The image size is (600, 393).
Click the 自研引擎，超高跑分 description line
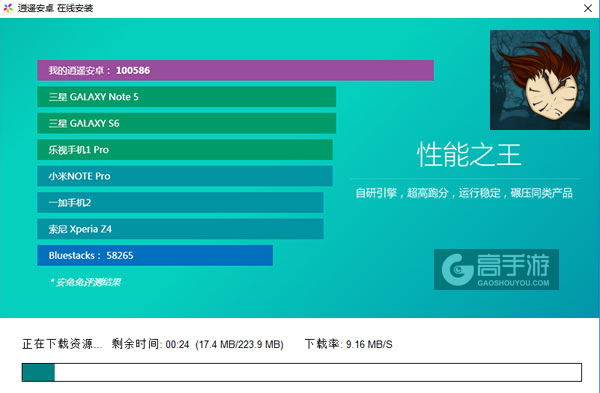[x=464, y=193]
